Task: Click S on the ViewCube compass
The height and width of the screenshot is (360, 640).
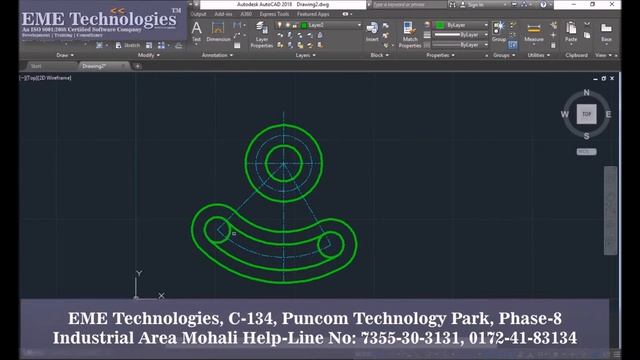Action: click(x=587, y=136)
